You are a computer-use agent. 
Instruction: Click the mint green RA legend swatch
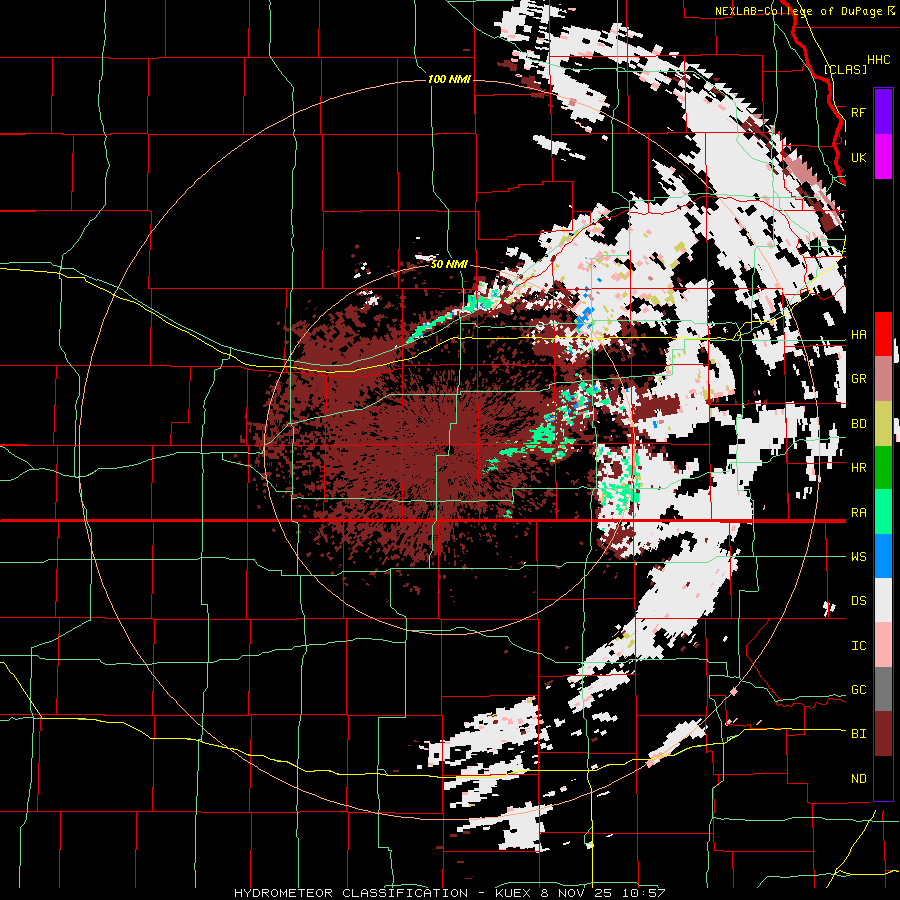point(883,512)
